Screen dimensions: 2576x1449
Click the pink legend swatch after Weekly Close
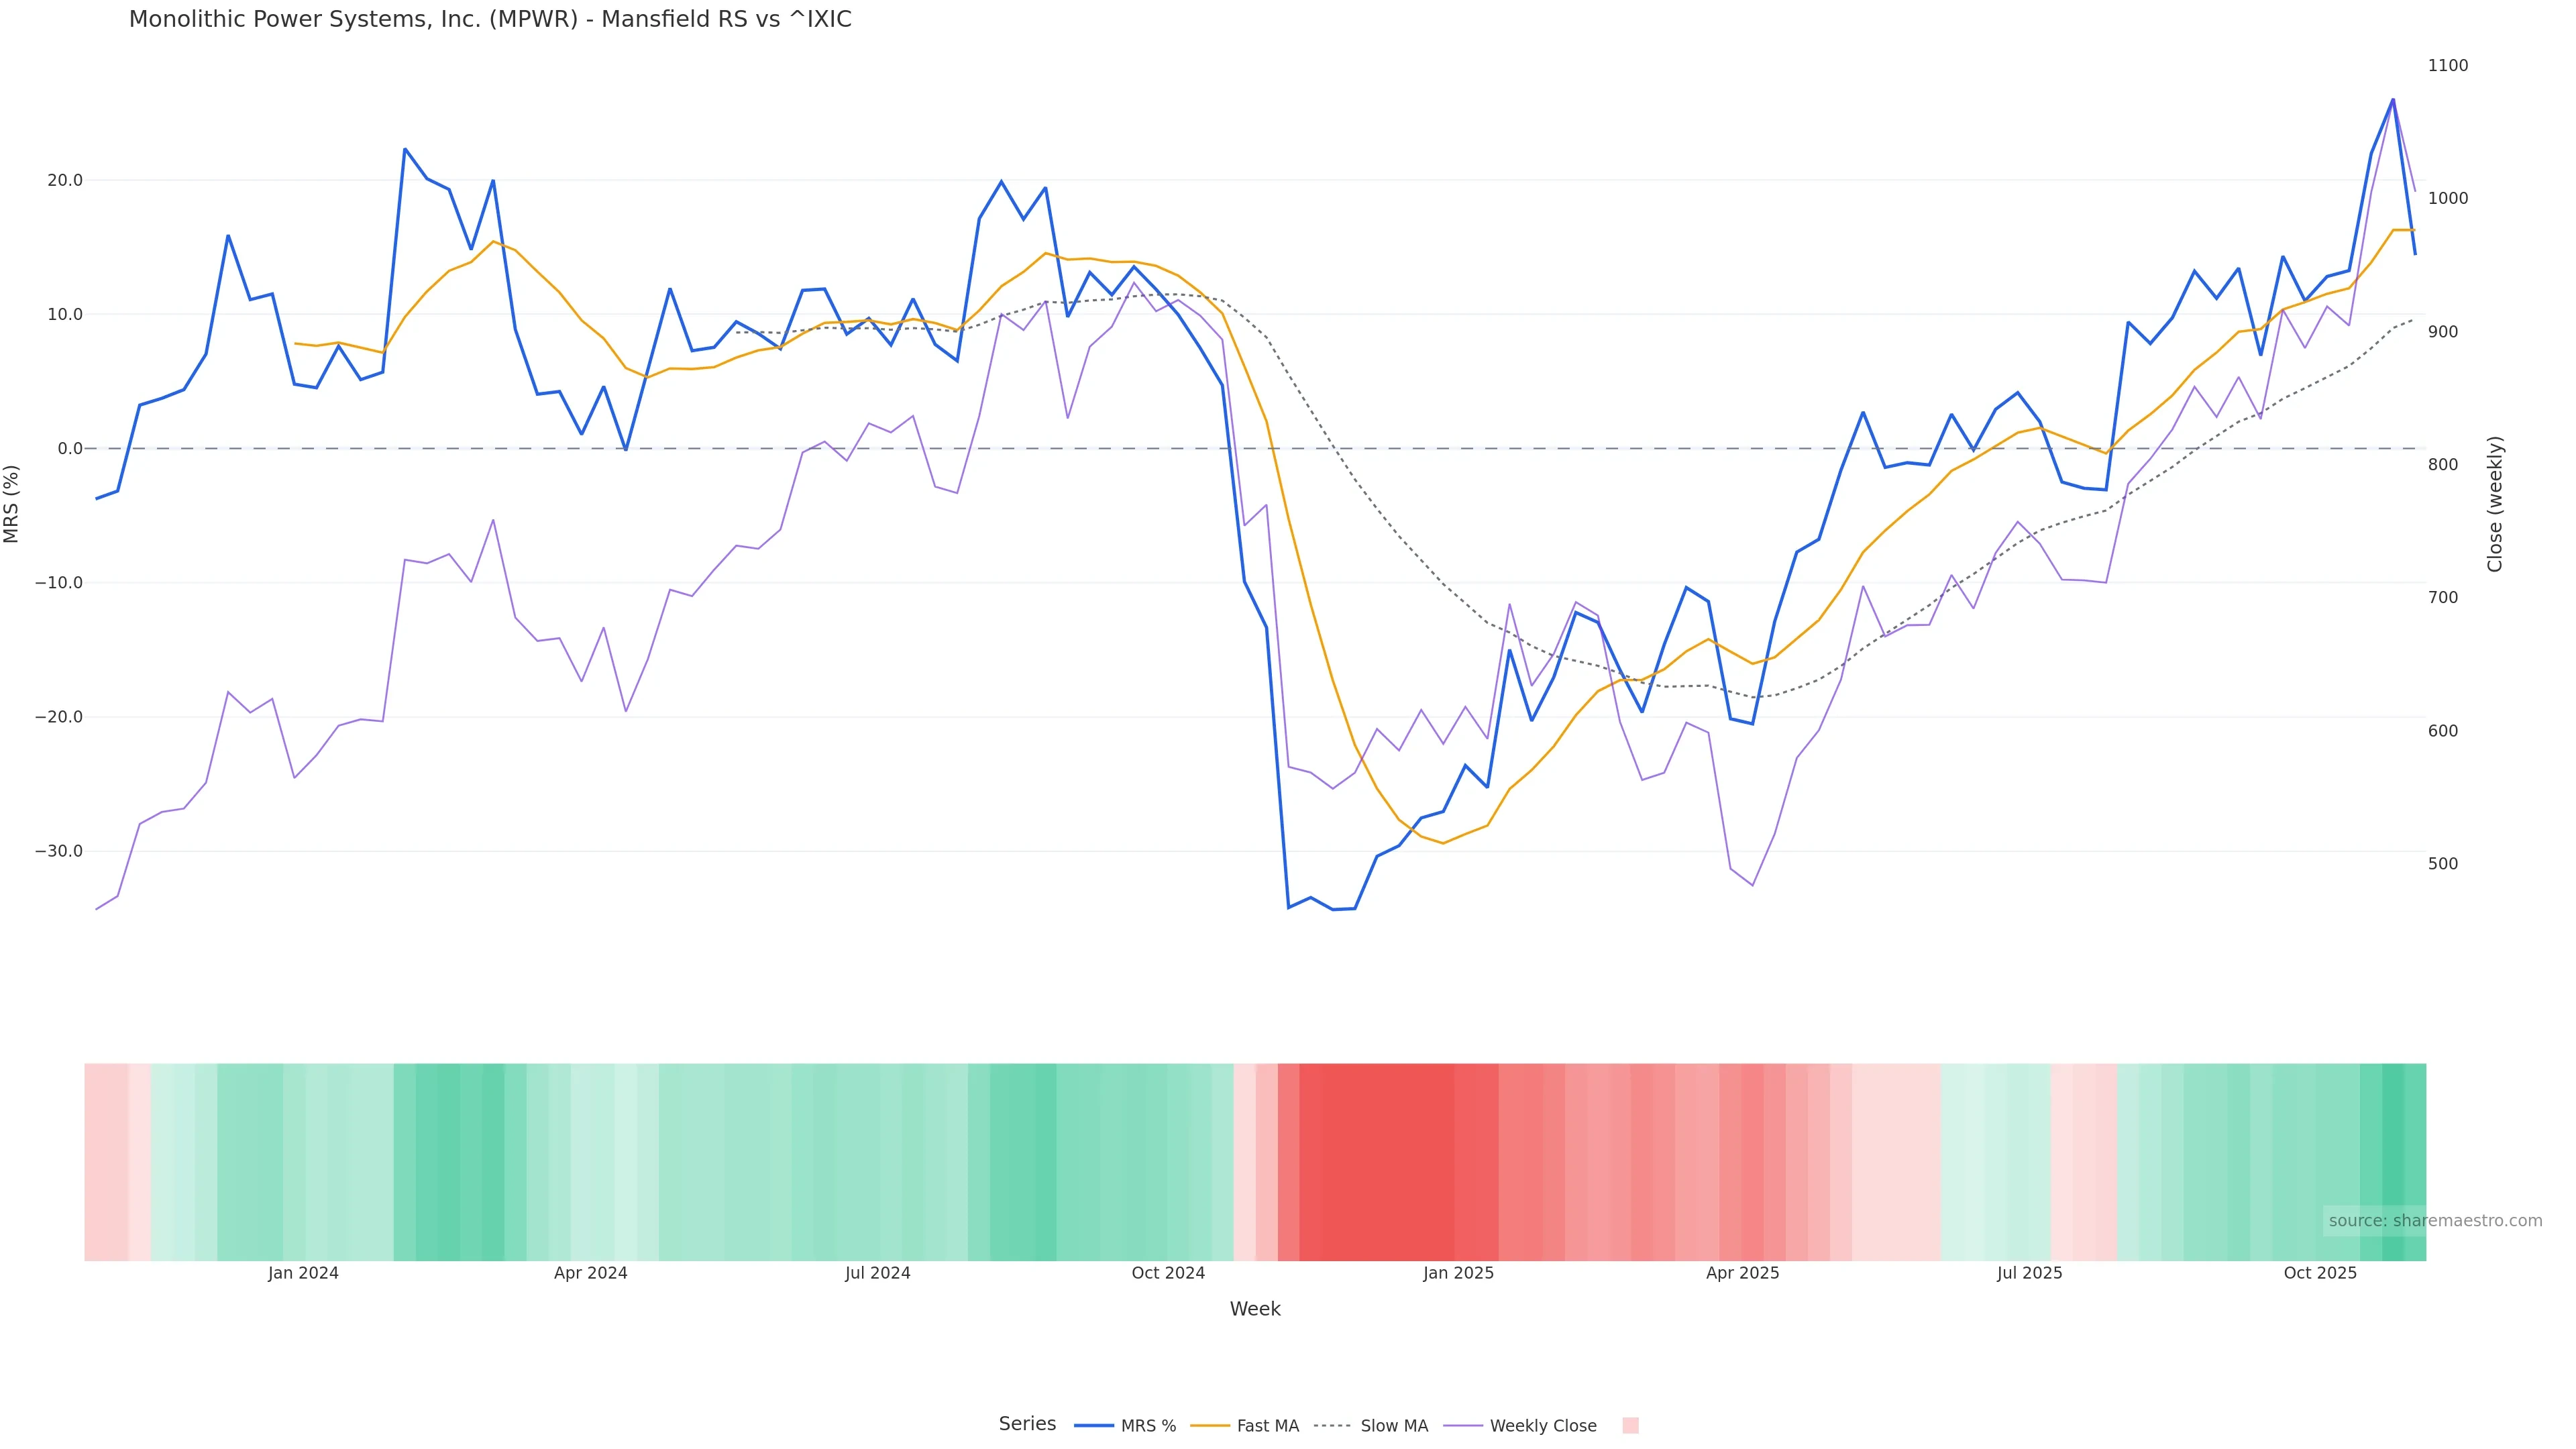point(1630,1426)
